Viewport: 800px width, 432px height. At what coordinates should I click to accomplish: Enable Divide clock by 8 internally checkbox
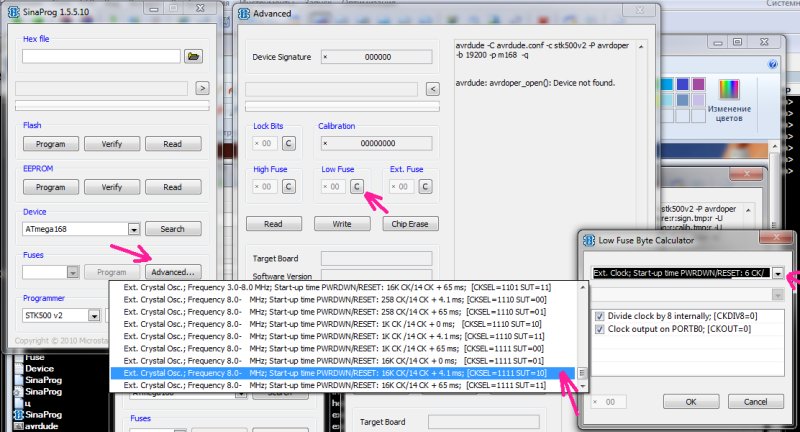coord(599,316)
